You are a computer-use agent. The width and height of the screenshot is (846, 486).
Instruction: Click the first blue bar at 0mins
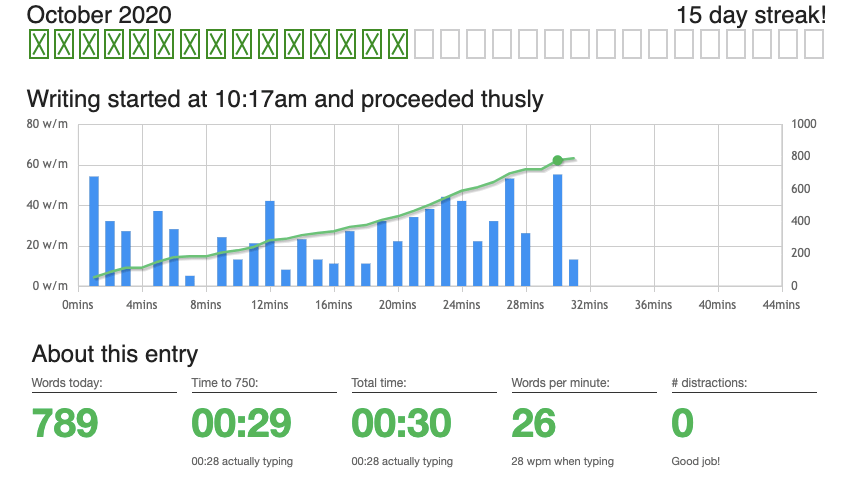[94, 231]
